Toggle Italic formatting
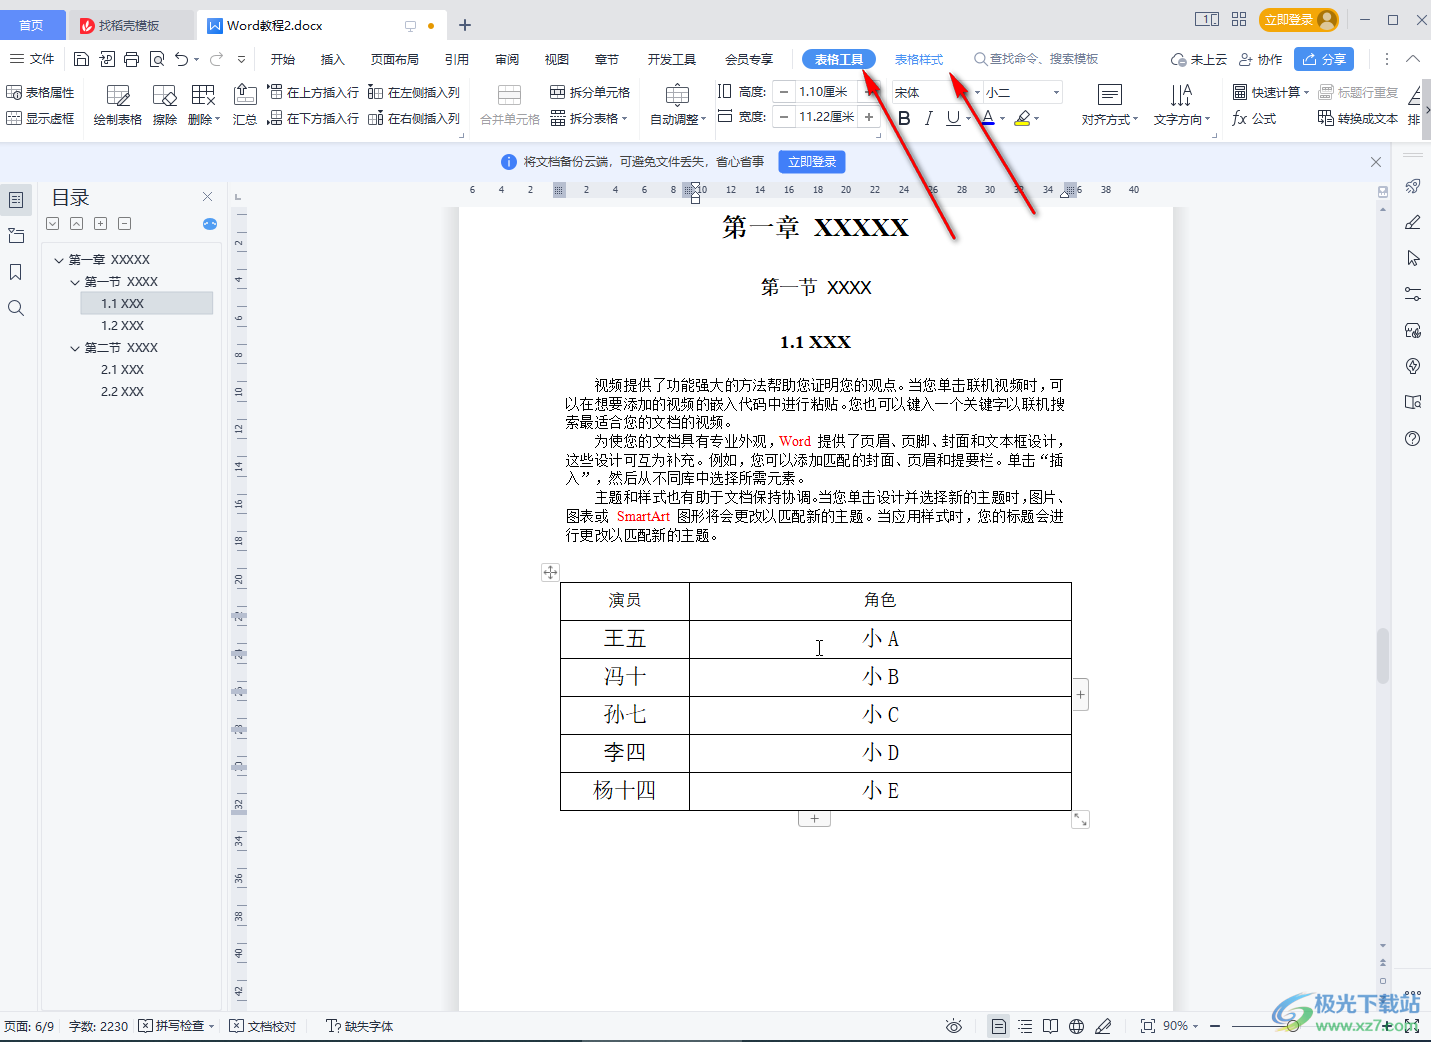The width and height of the screenshot is (1431, 1042). coord(928,118)
